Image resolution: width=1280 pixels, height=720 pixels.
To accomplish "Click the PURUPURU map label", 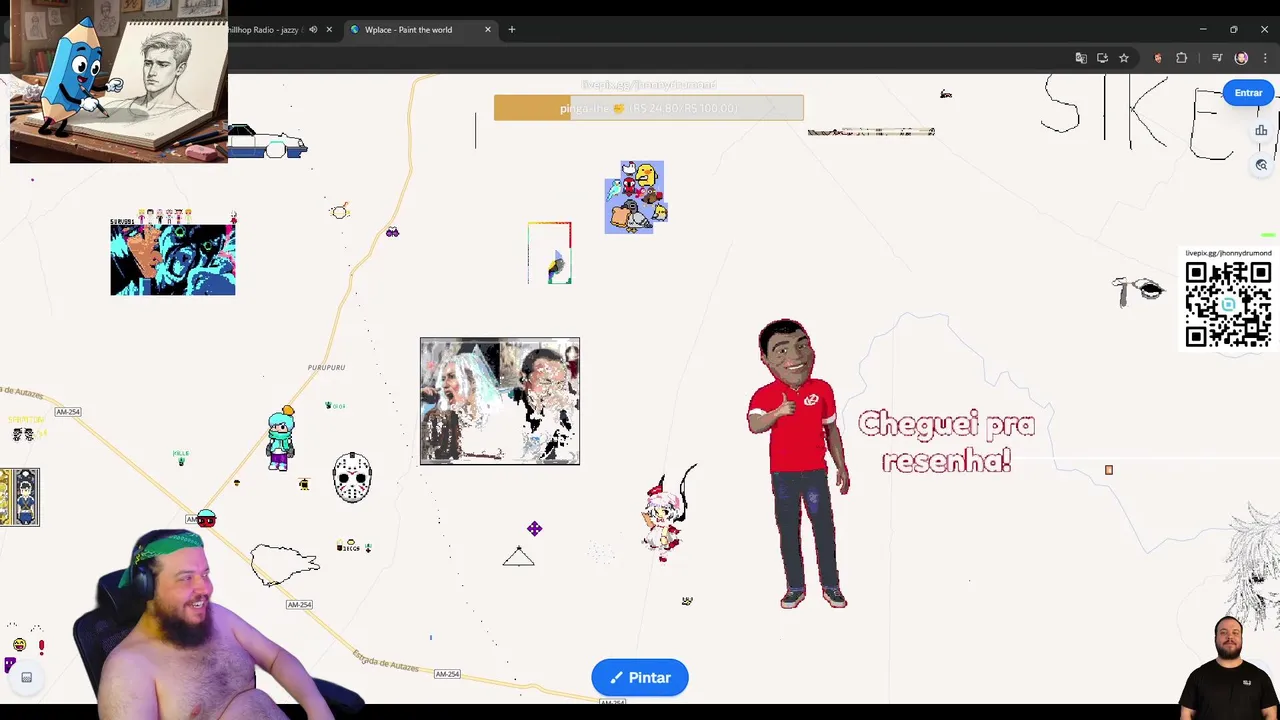I will click(x=326, y=367).
